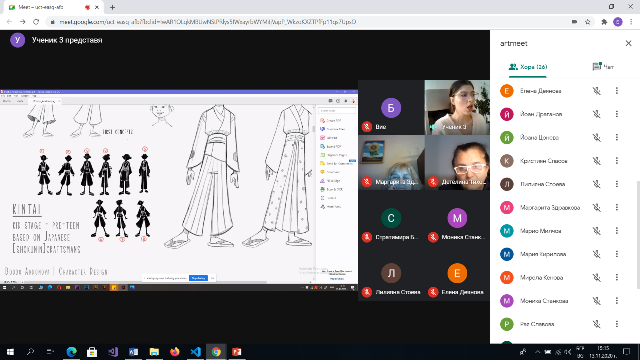Select the Маргарита video tile with sunflower picture
This screenshot has width=640, height=360.
point(391,162)
